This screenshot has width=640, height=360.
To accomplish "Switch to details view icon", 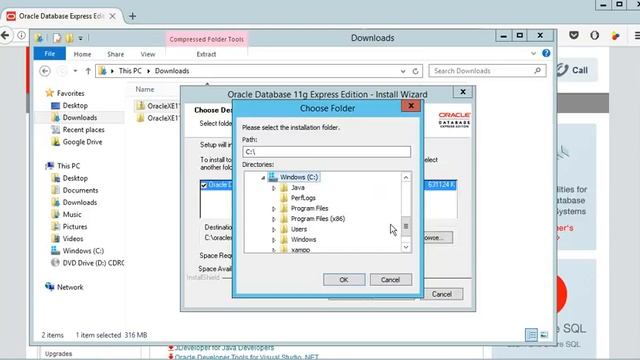I will [531, 335].
